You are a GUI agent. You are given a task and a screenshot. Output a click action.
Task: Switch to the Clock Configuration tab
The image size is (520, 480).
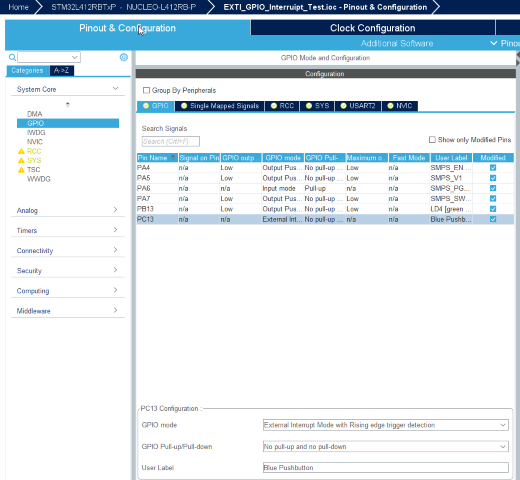point(373,28)
